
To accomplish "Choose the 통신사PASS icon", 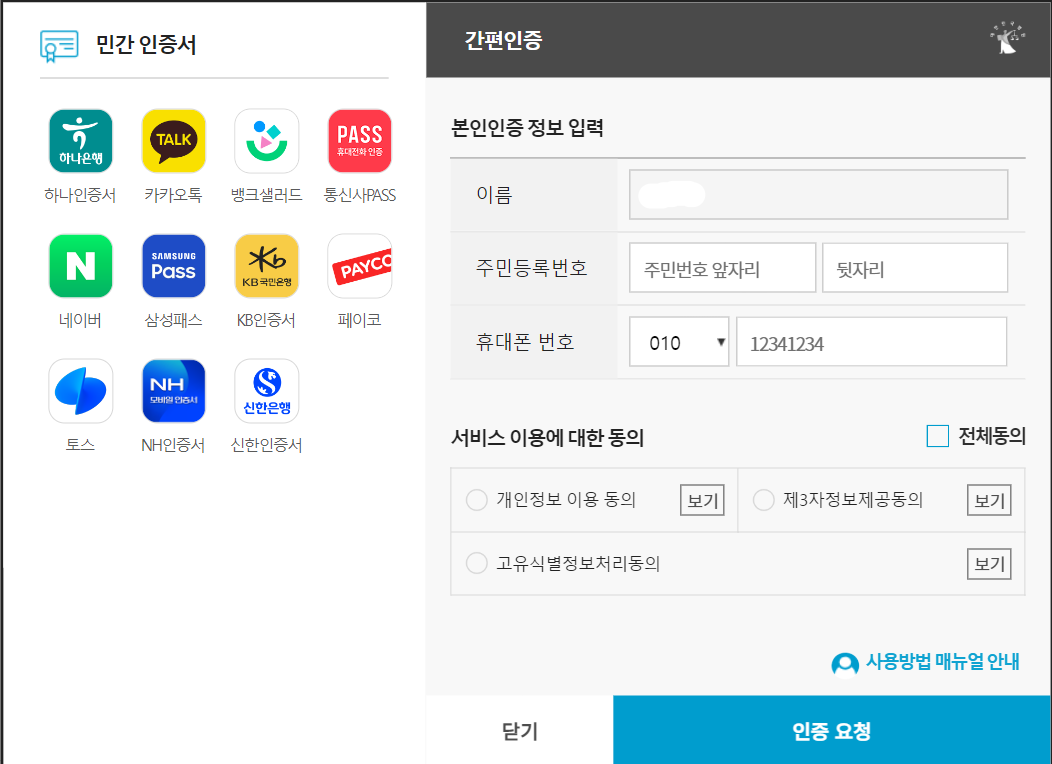I will click(x=360, y=141).
